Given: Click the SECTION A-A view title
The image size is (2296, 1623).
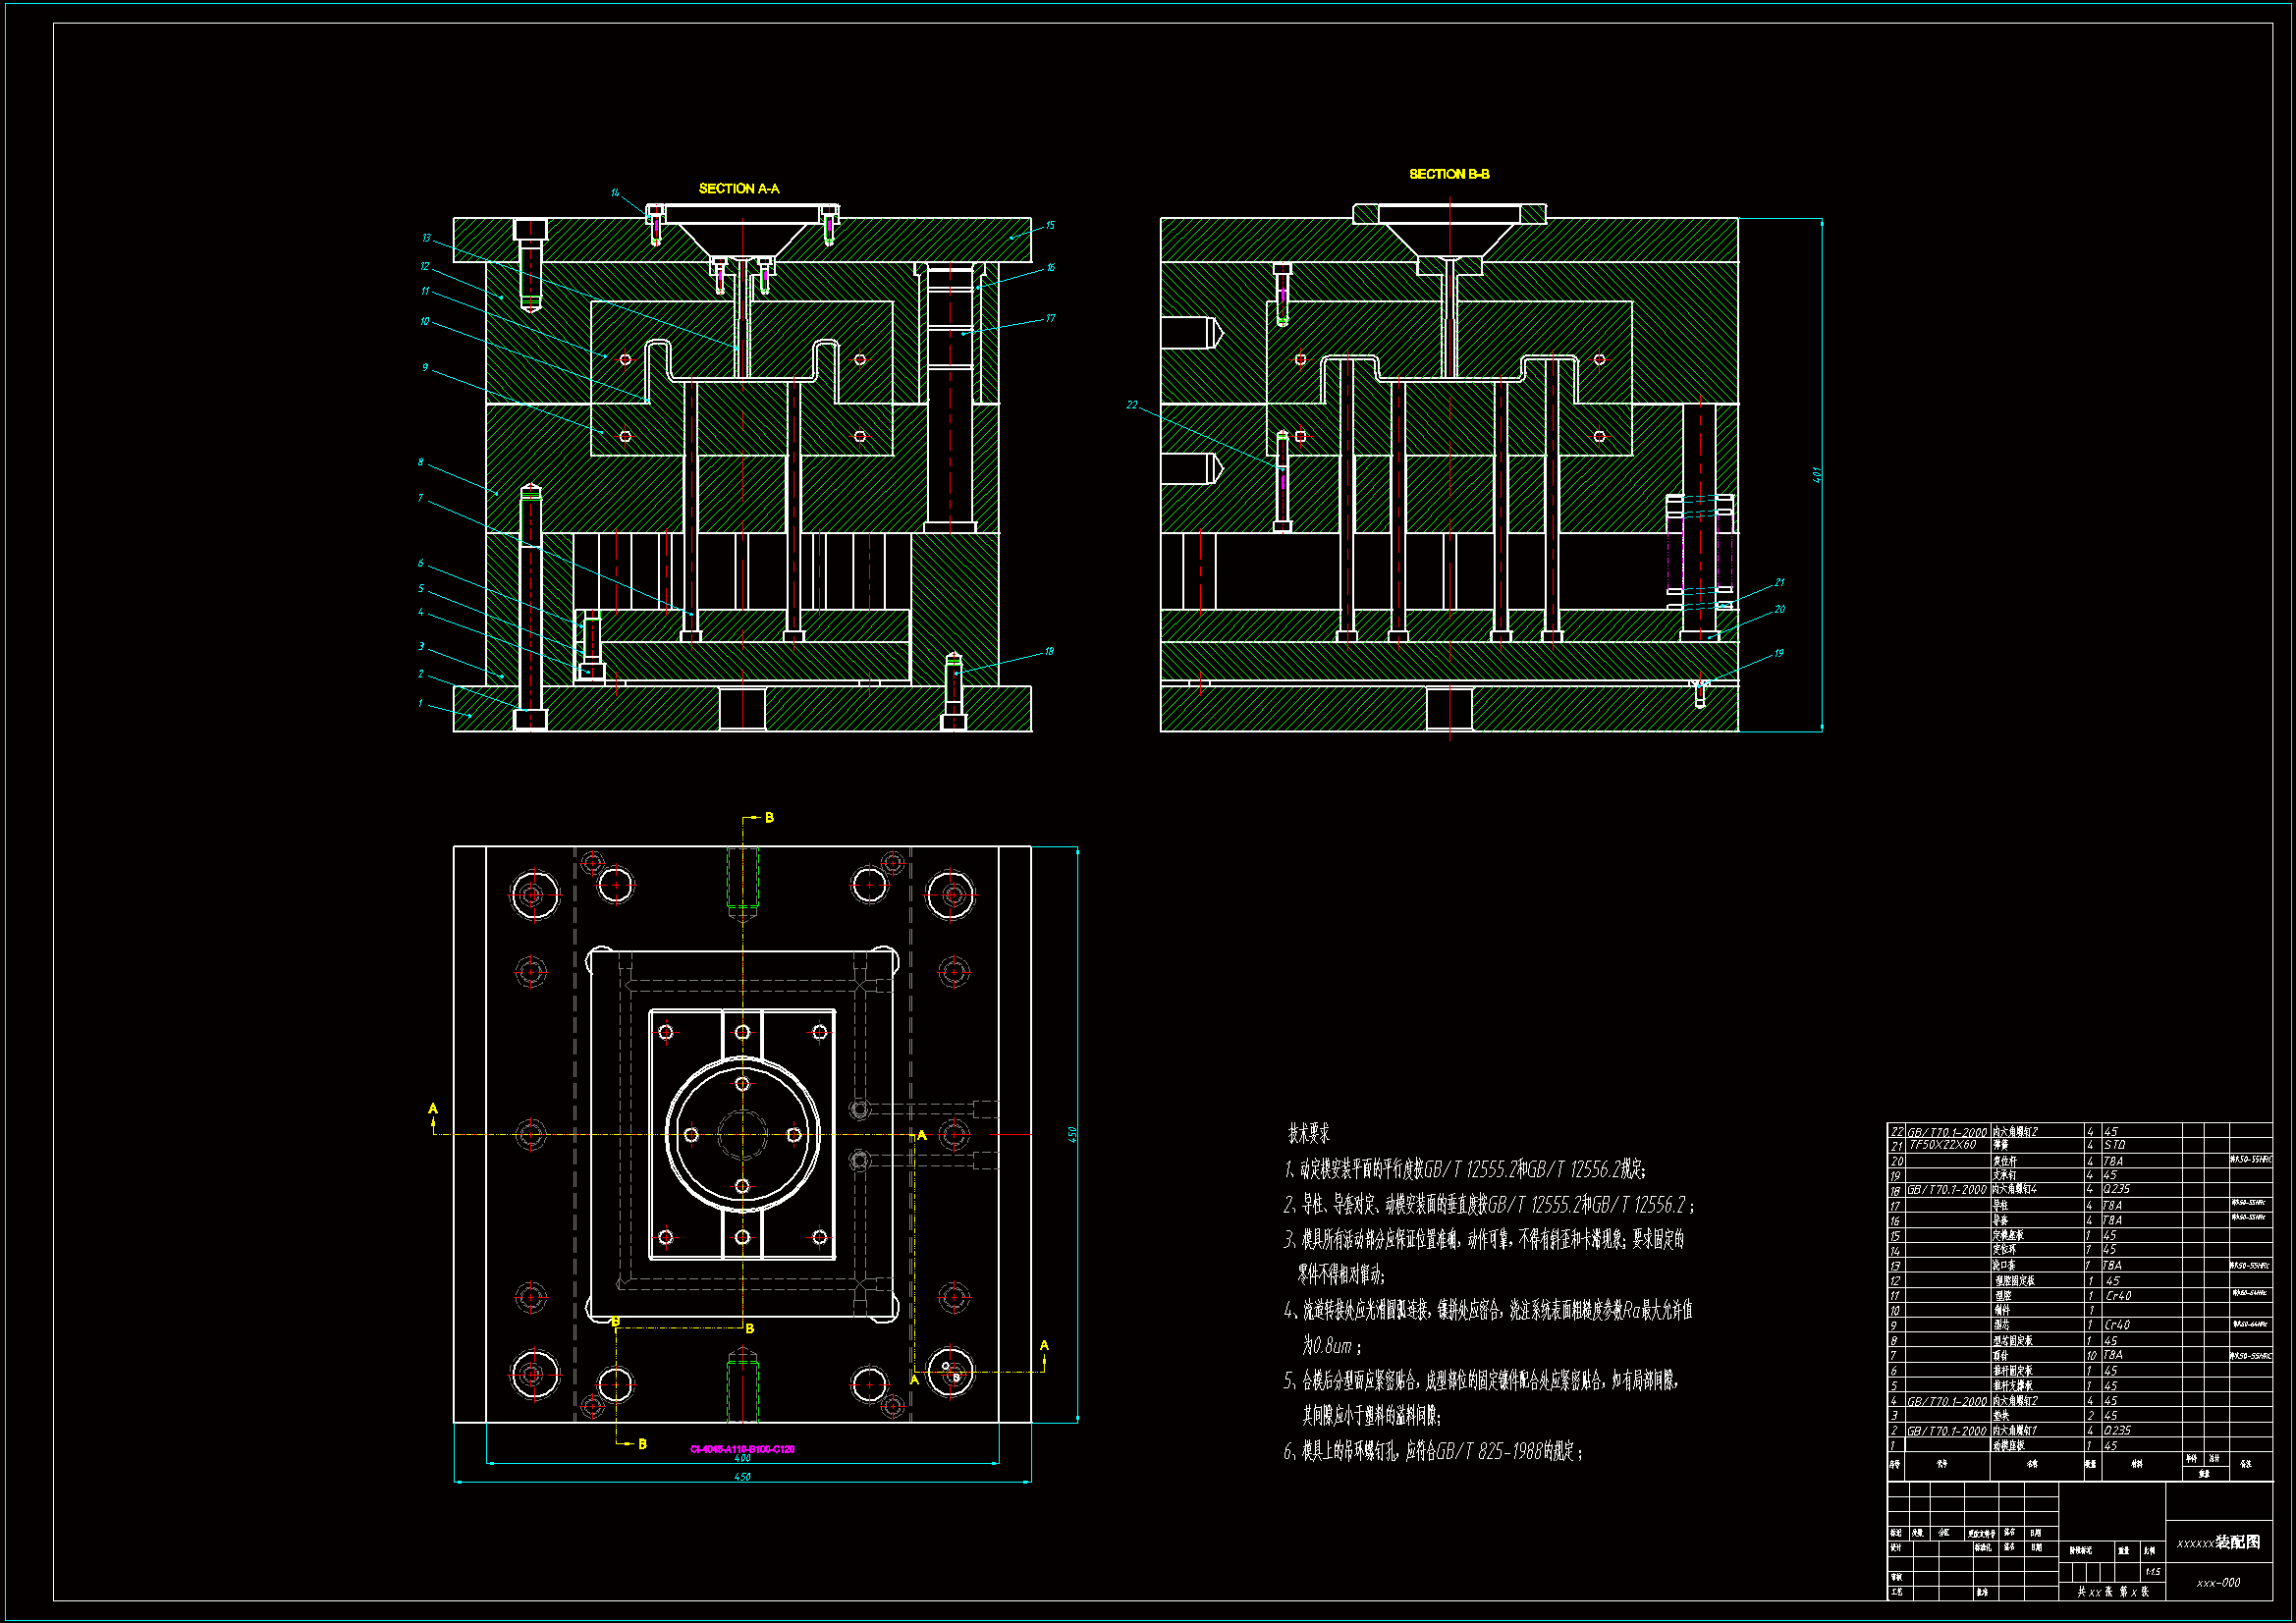Looking at the screenshot, I should (x=738, y=188).
